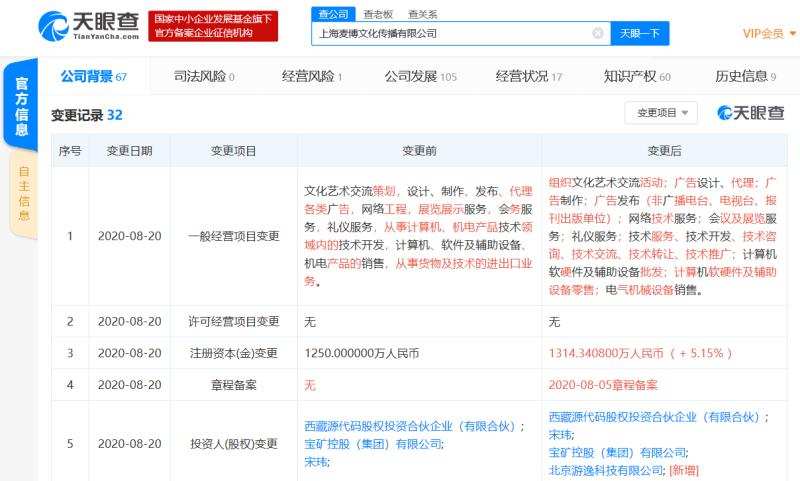Image resolution: width=800 pixels, height=481 pixels.
Task: Open the VIP会员 dropdown menu
Action: click(768, 33)
